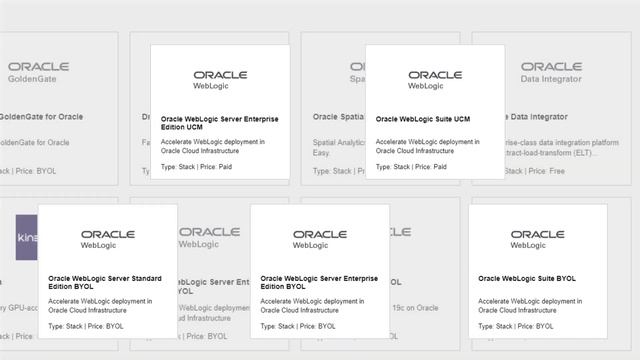Click WebLogic logo on Standard Edition BYOL card
The height and width of the screenshot is (360, 640).
(108, 240)
